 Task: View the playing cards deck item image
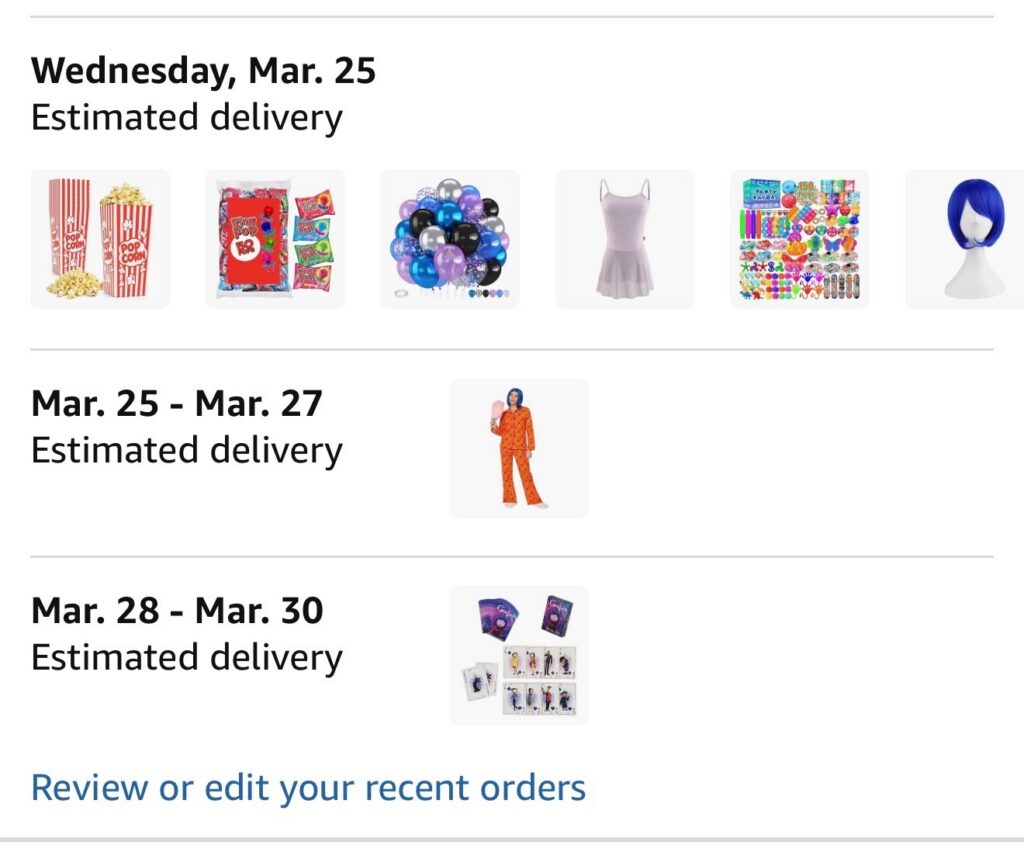pyautogui.click(x=518, y=655)
